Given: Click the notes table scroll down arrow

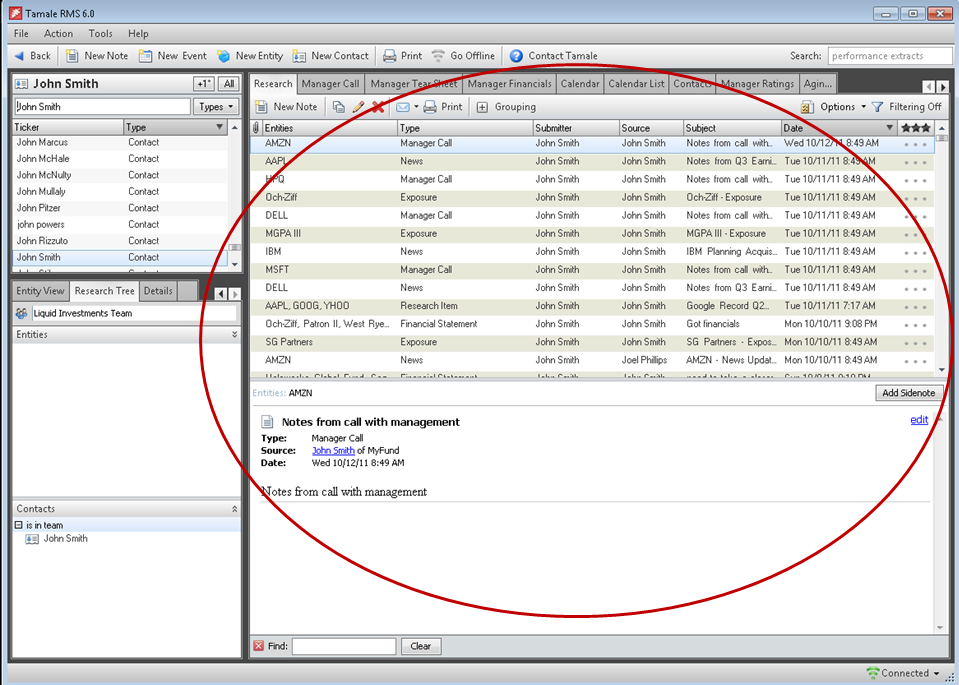Looking at the screenshot, I should point(942,369).
